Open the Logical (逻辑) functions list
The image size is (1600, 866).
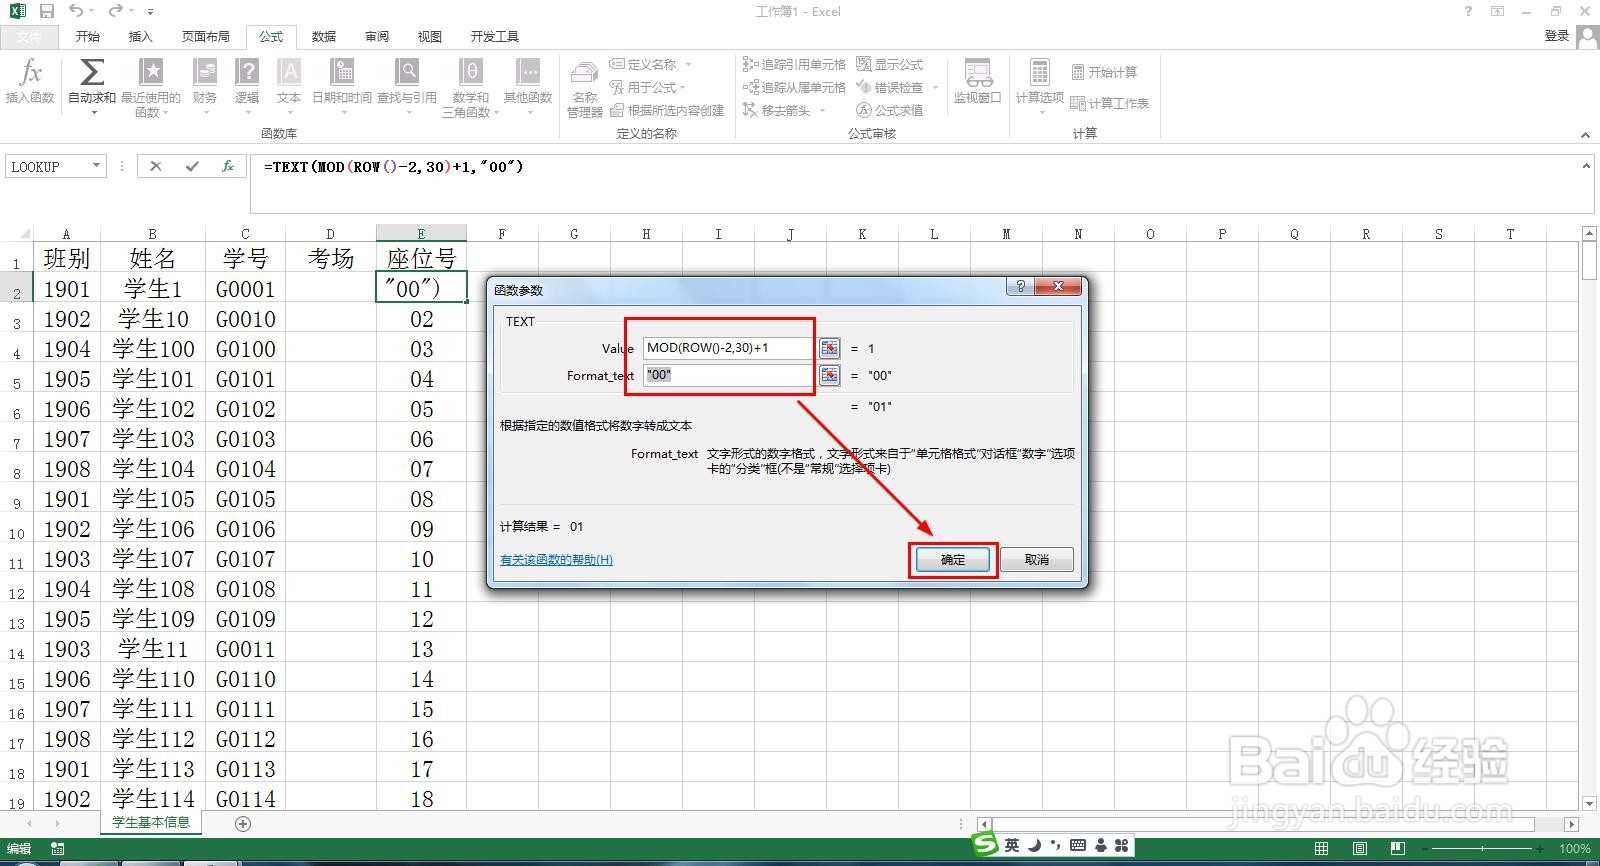[x=247, y=85]
